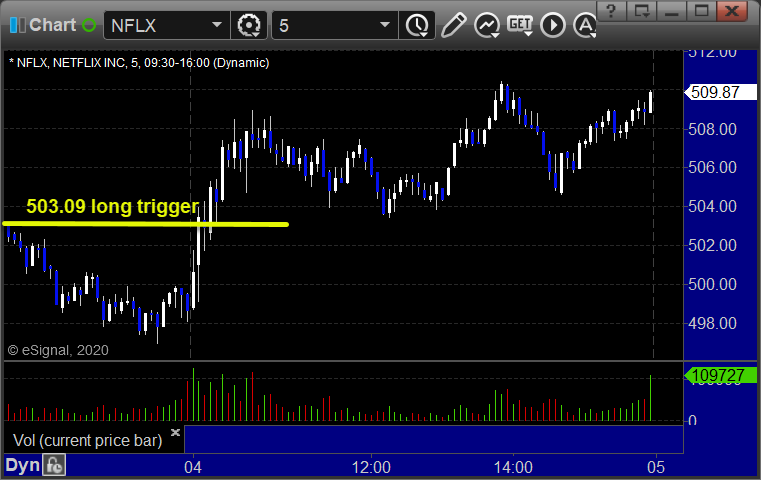Start bar replay with the play icon
The image size is (761, 480).
pos(553,25)
